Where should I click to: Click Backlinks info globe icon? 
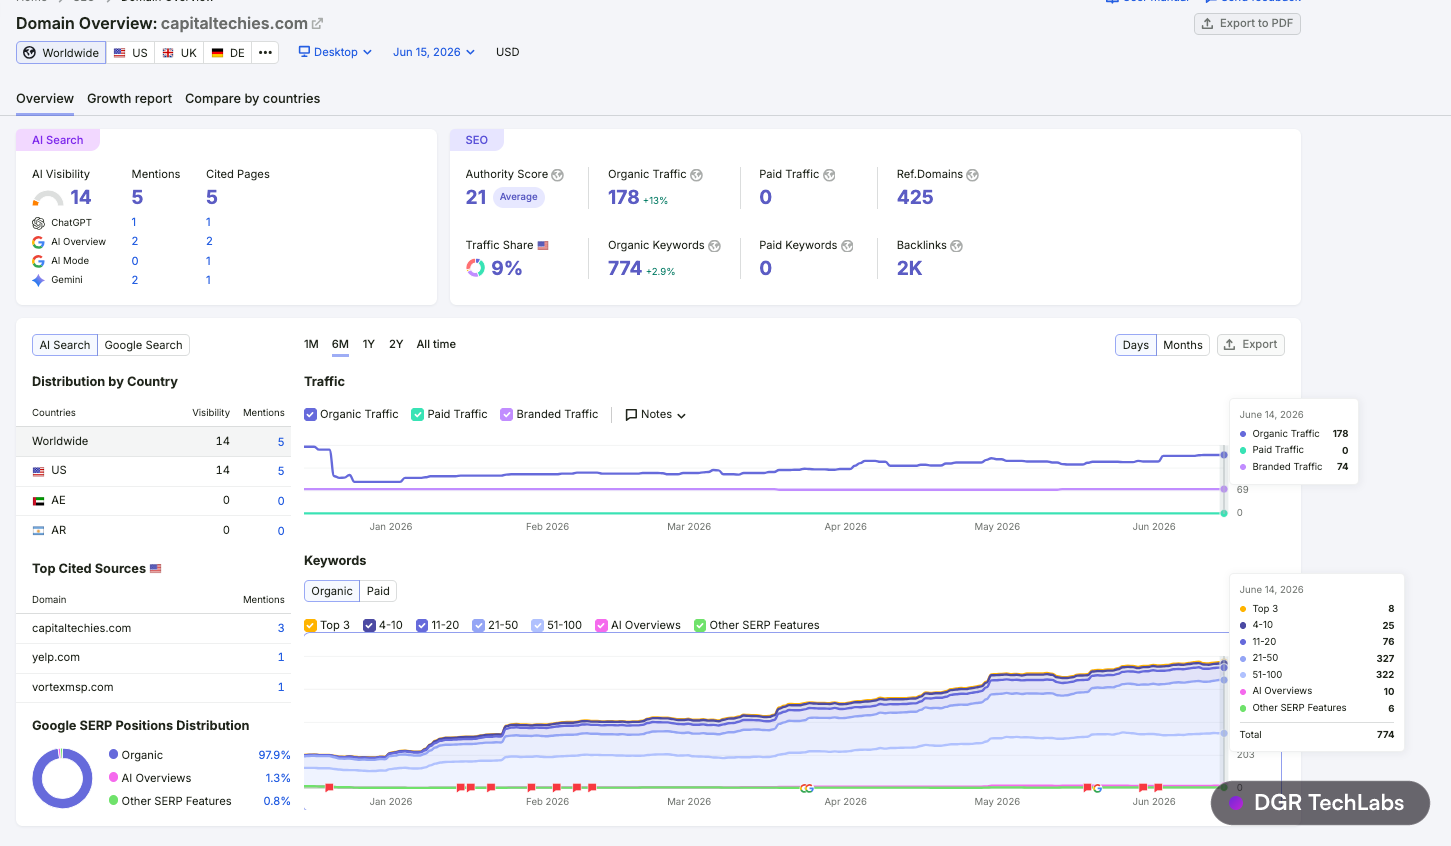[957, 246]
